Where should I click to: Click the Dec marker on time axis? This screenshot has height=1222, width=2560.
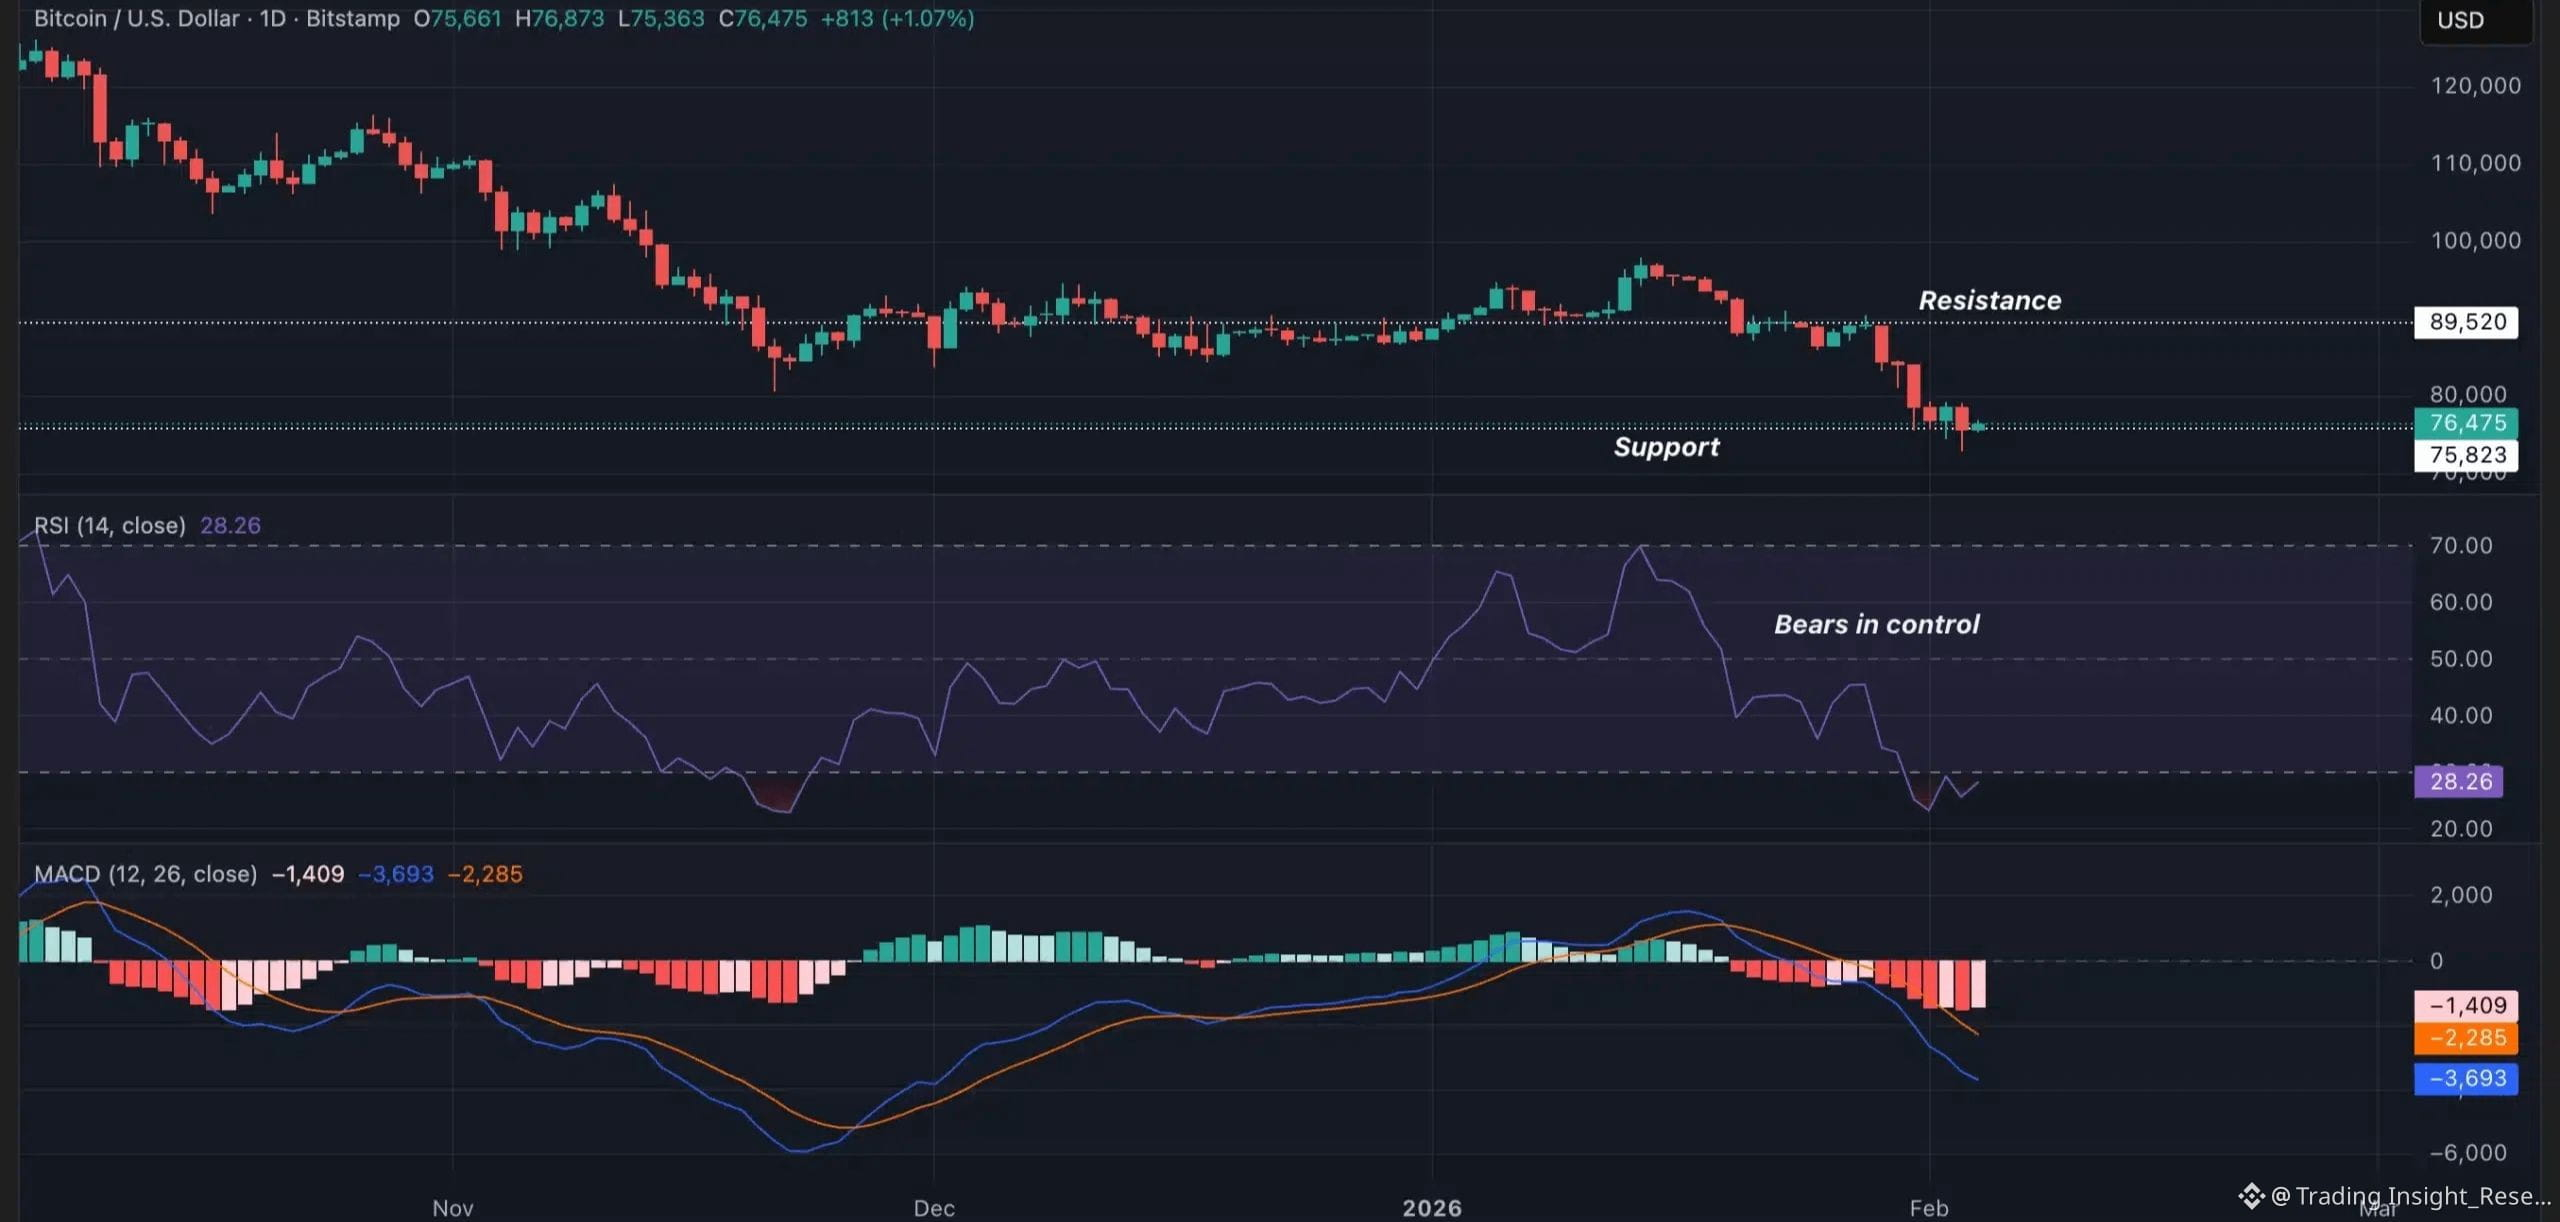coord(934,1208)
